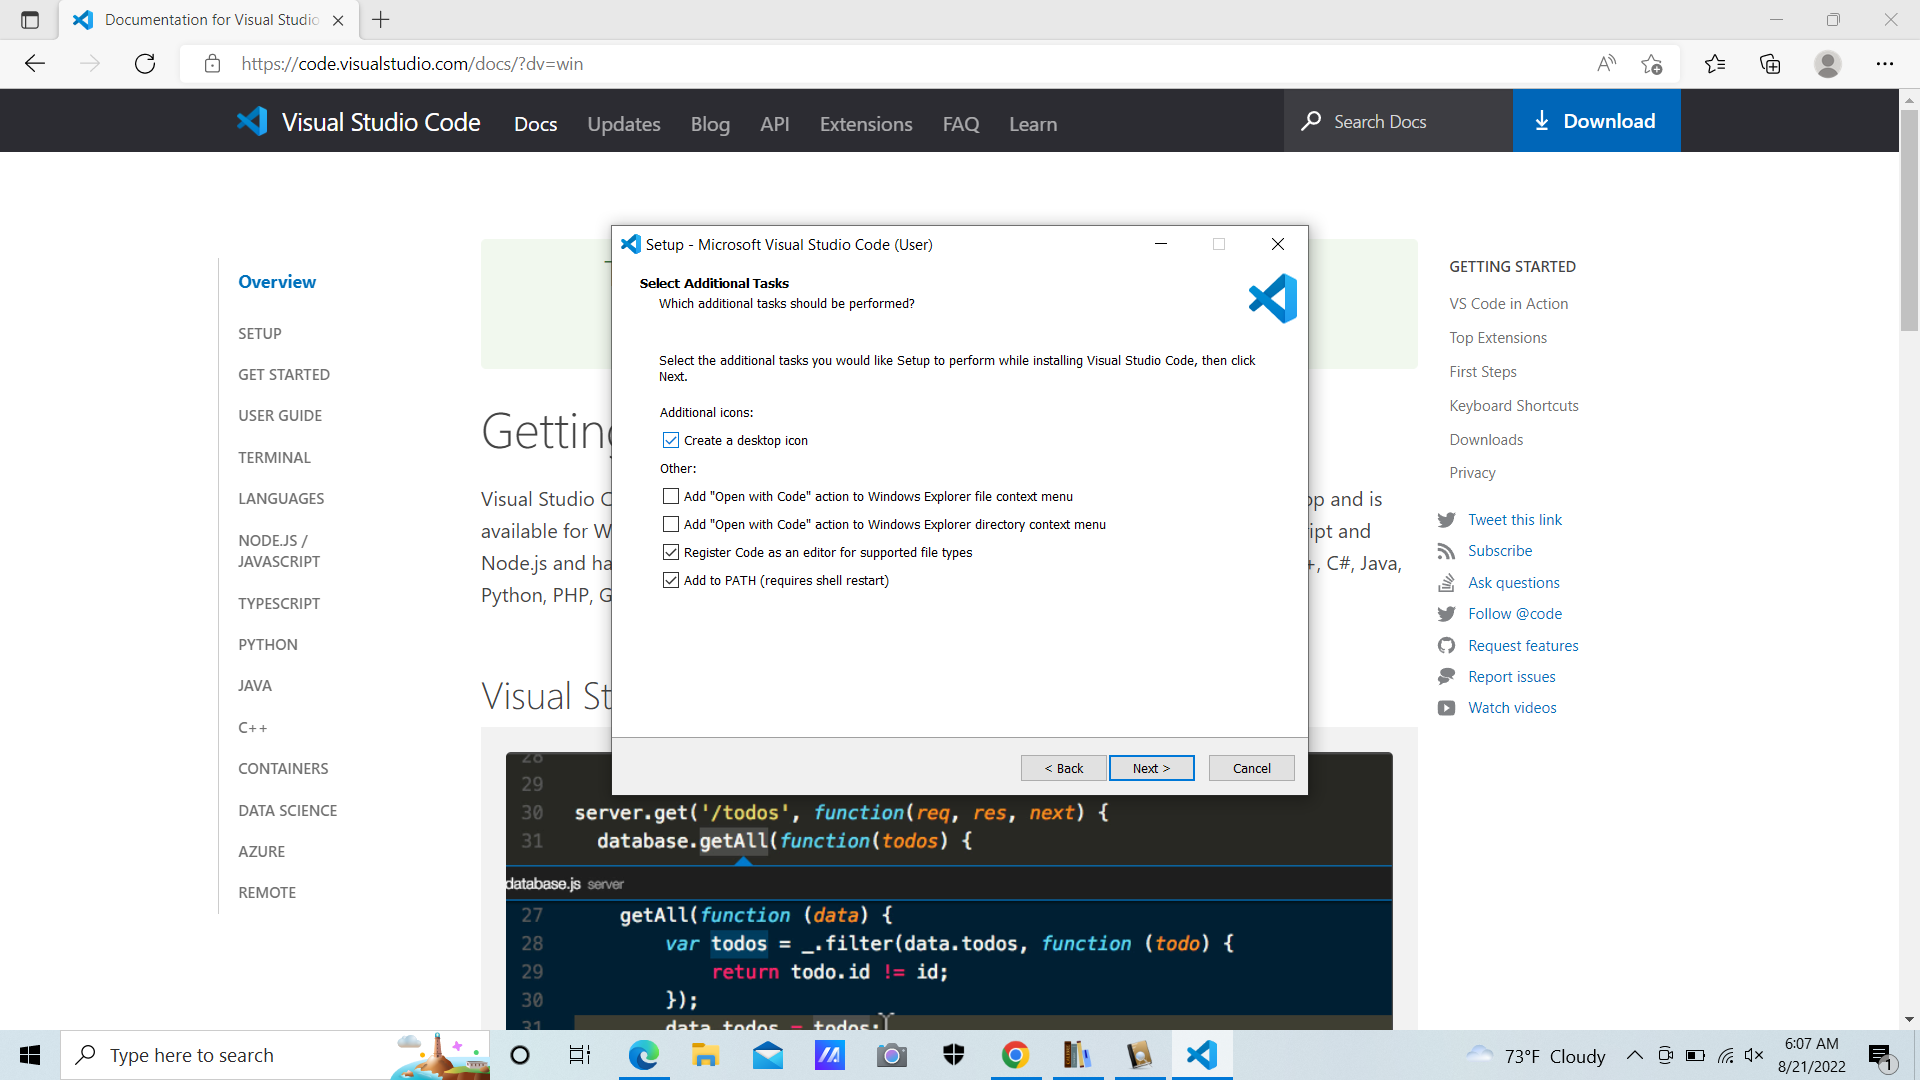1920x1080 pixels.
Task: Expand the SETUP section in sidebar
Action: pyautogui.click(x=260, y=333)
